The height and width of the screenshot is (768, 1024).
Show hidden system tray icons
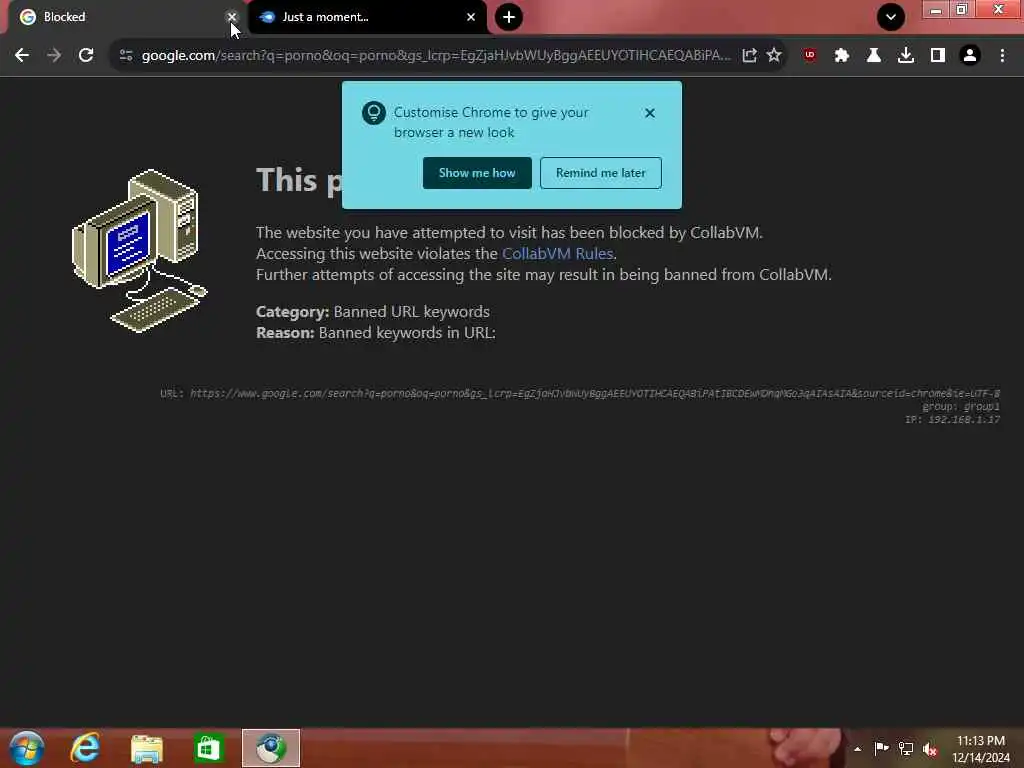pyautogui.click(x=857, y=749)
